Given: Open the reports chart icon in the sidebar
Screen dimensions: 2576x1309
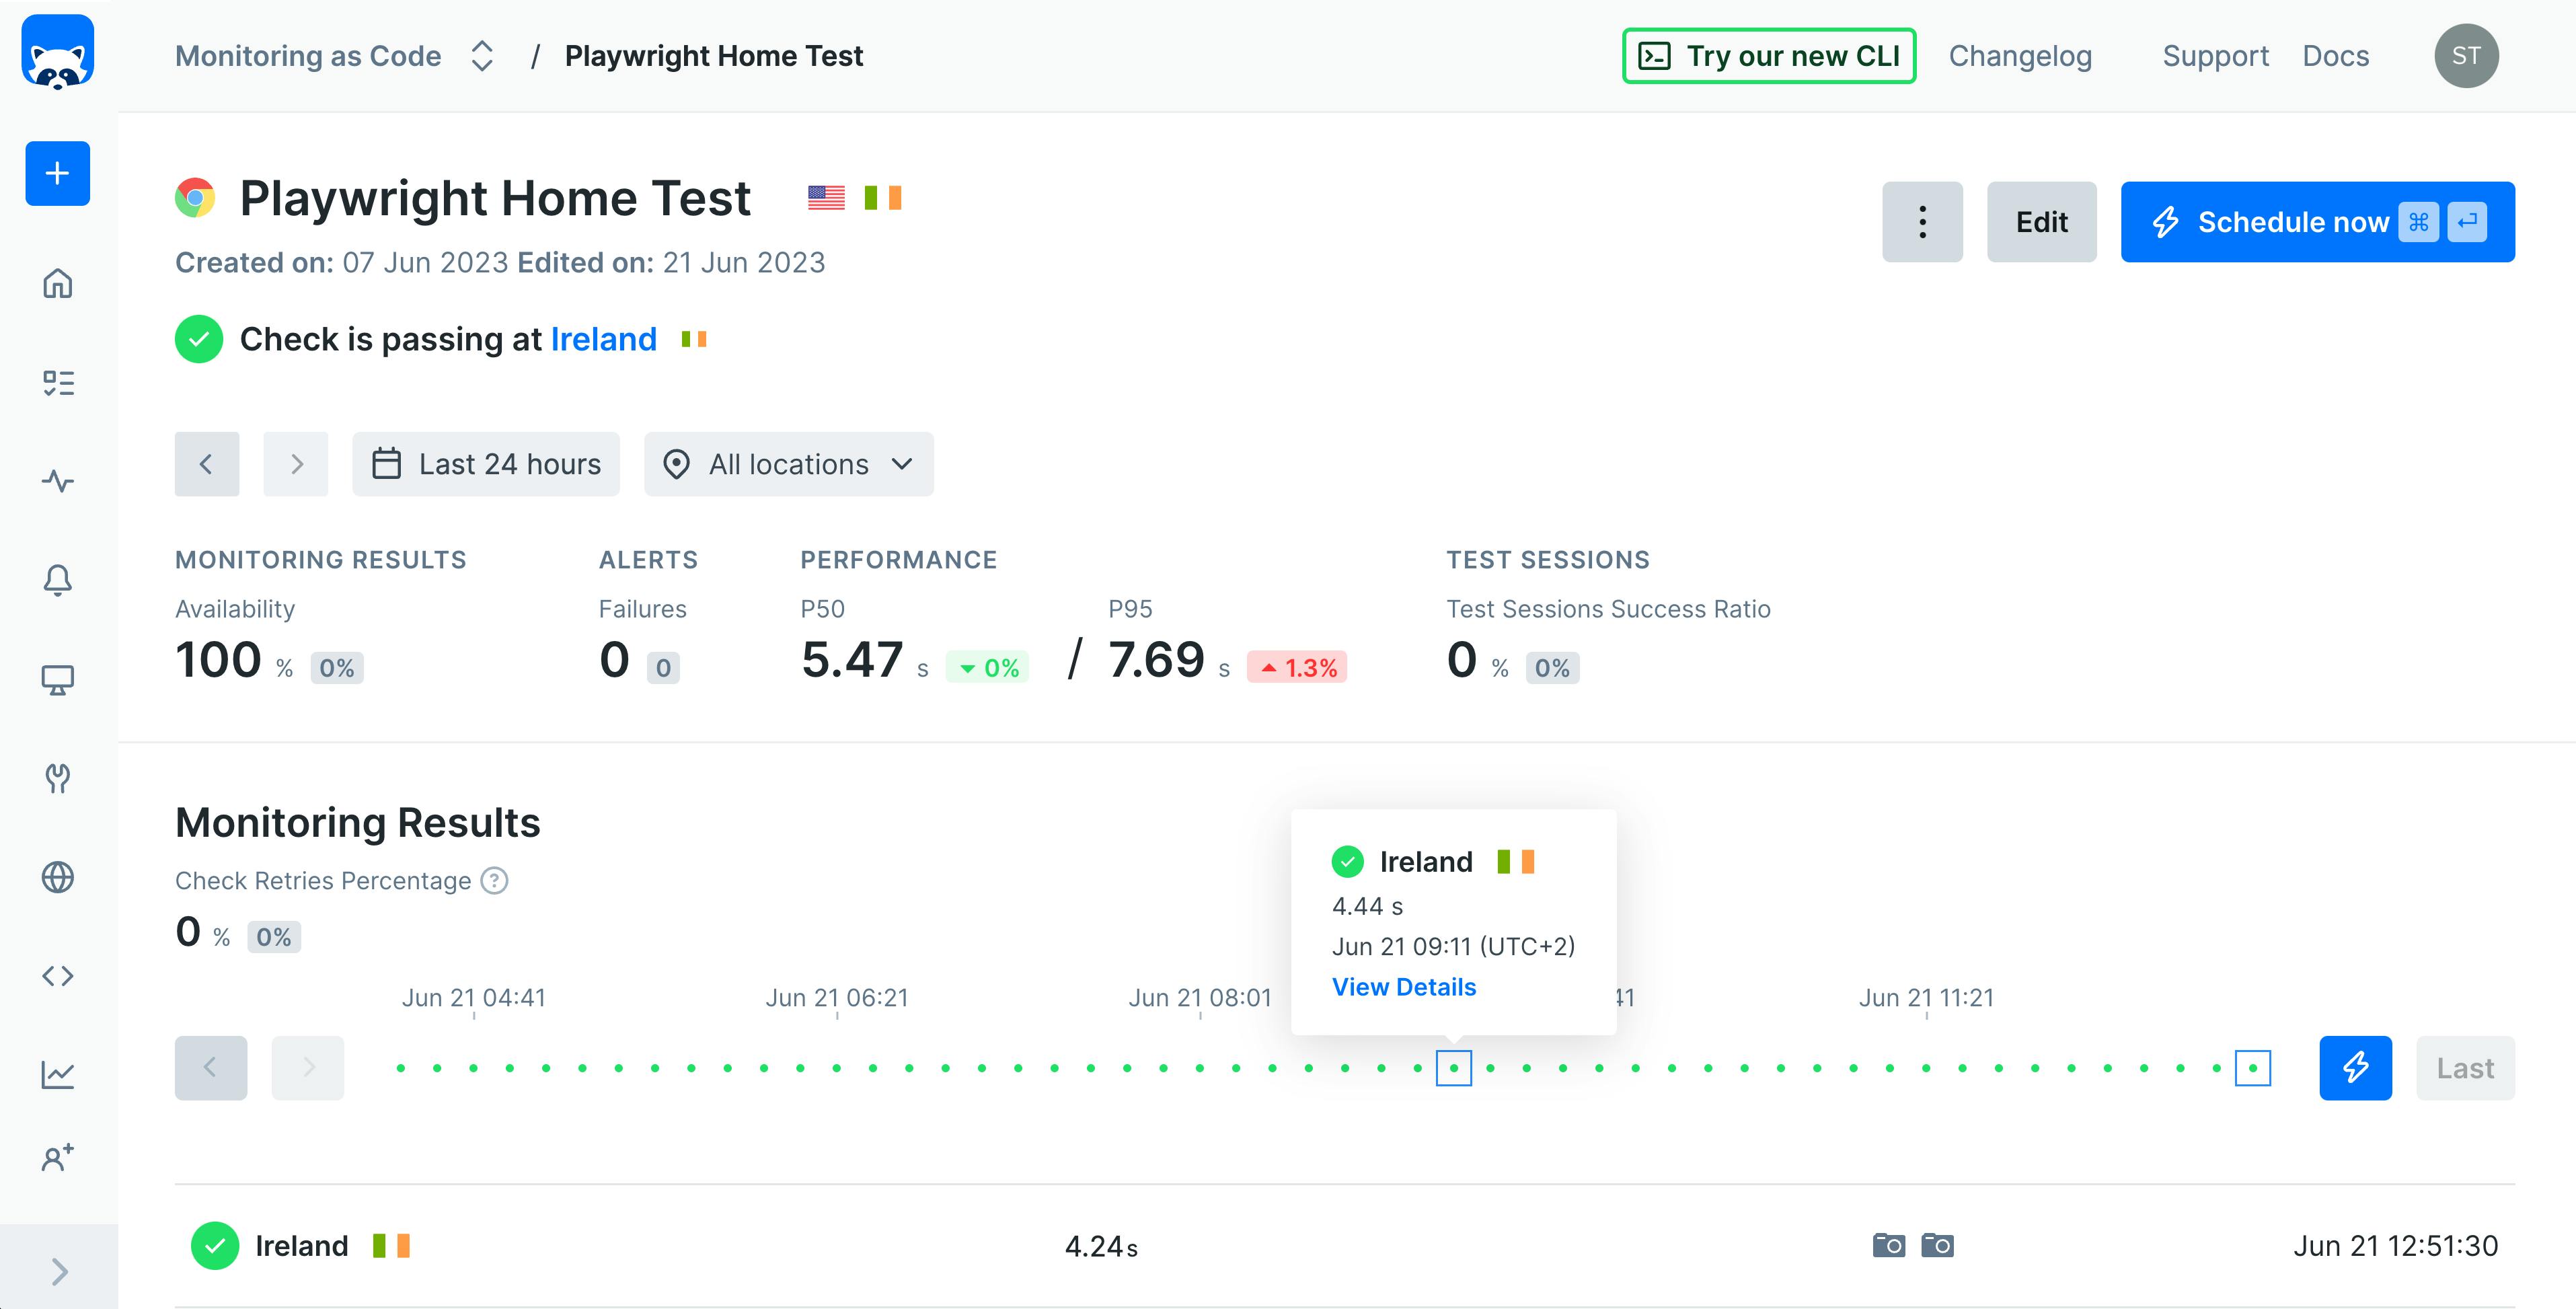Looking at the screenshot, I should coord(58,1075).
